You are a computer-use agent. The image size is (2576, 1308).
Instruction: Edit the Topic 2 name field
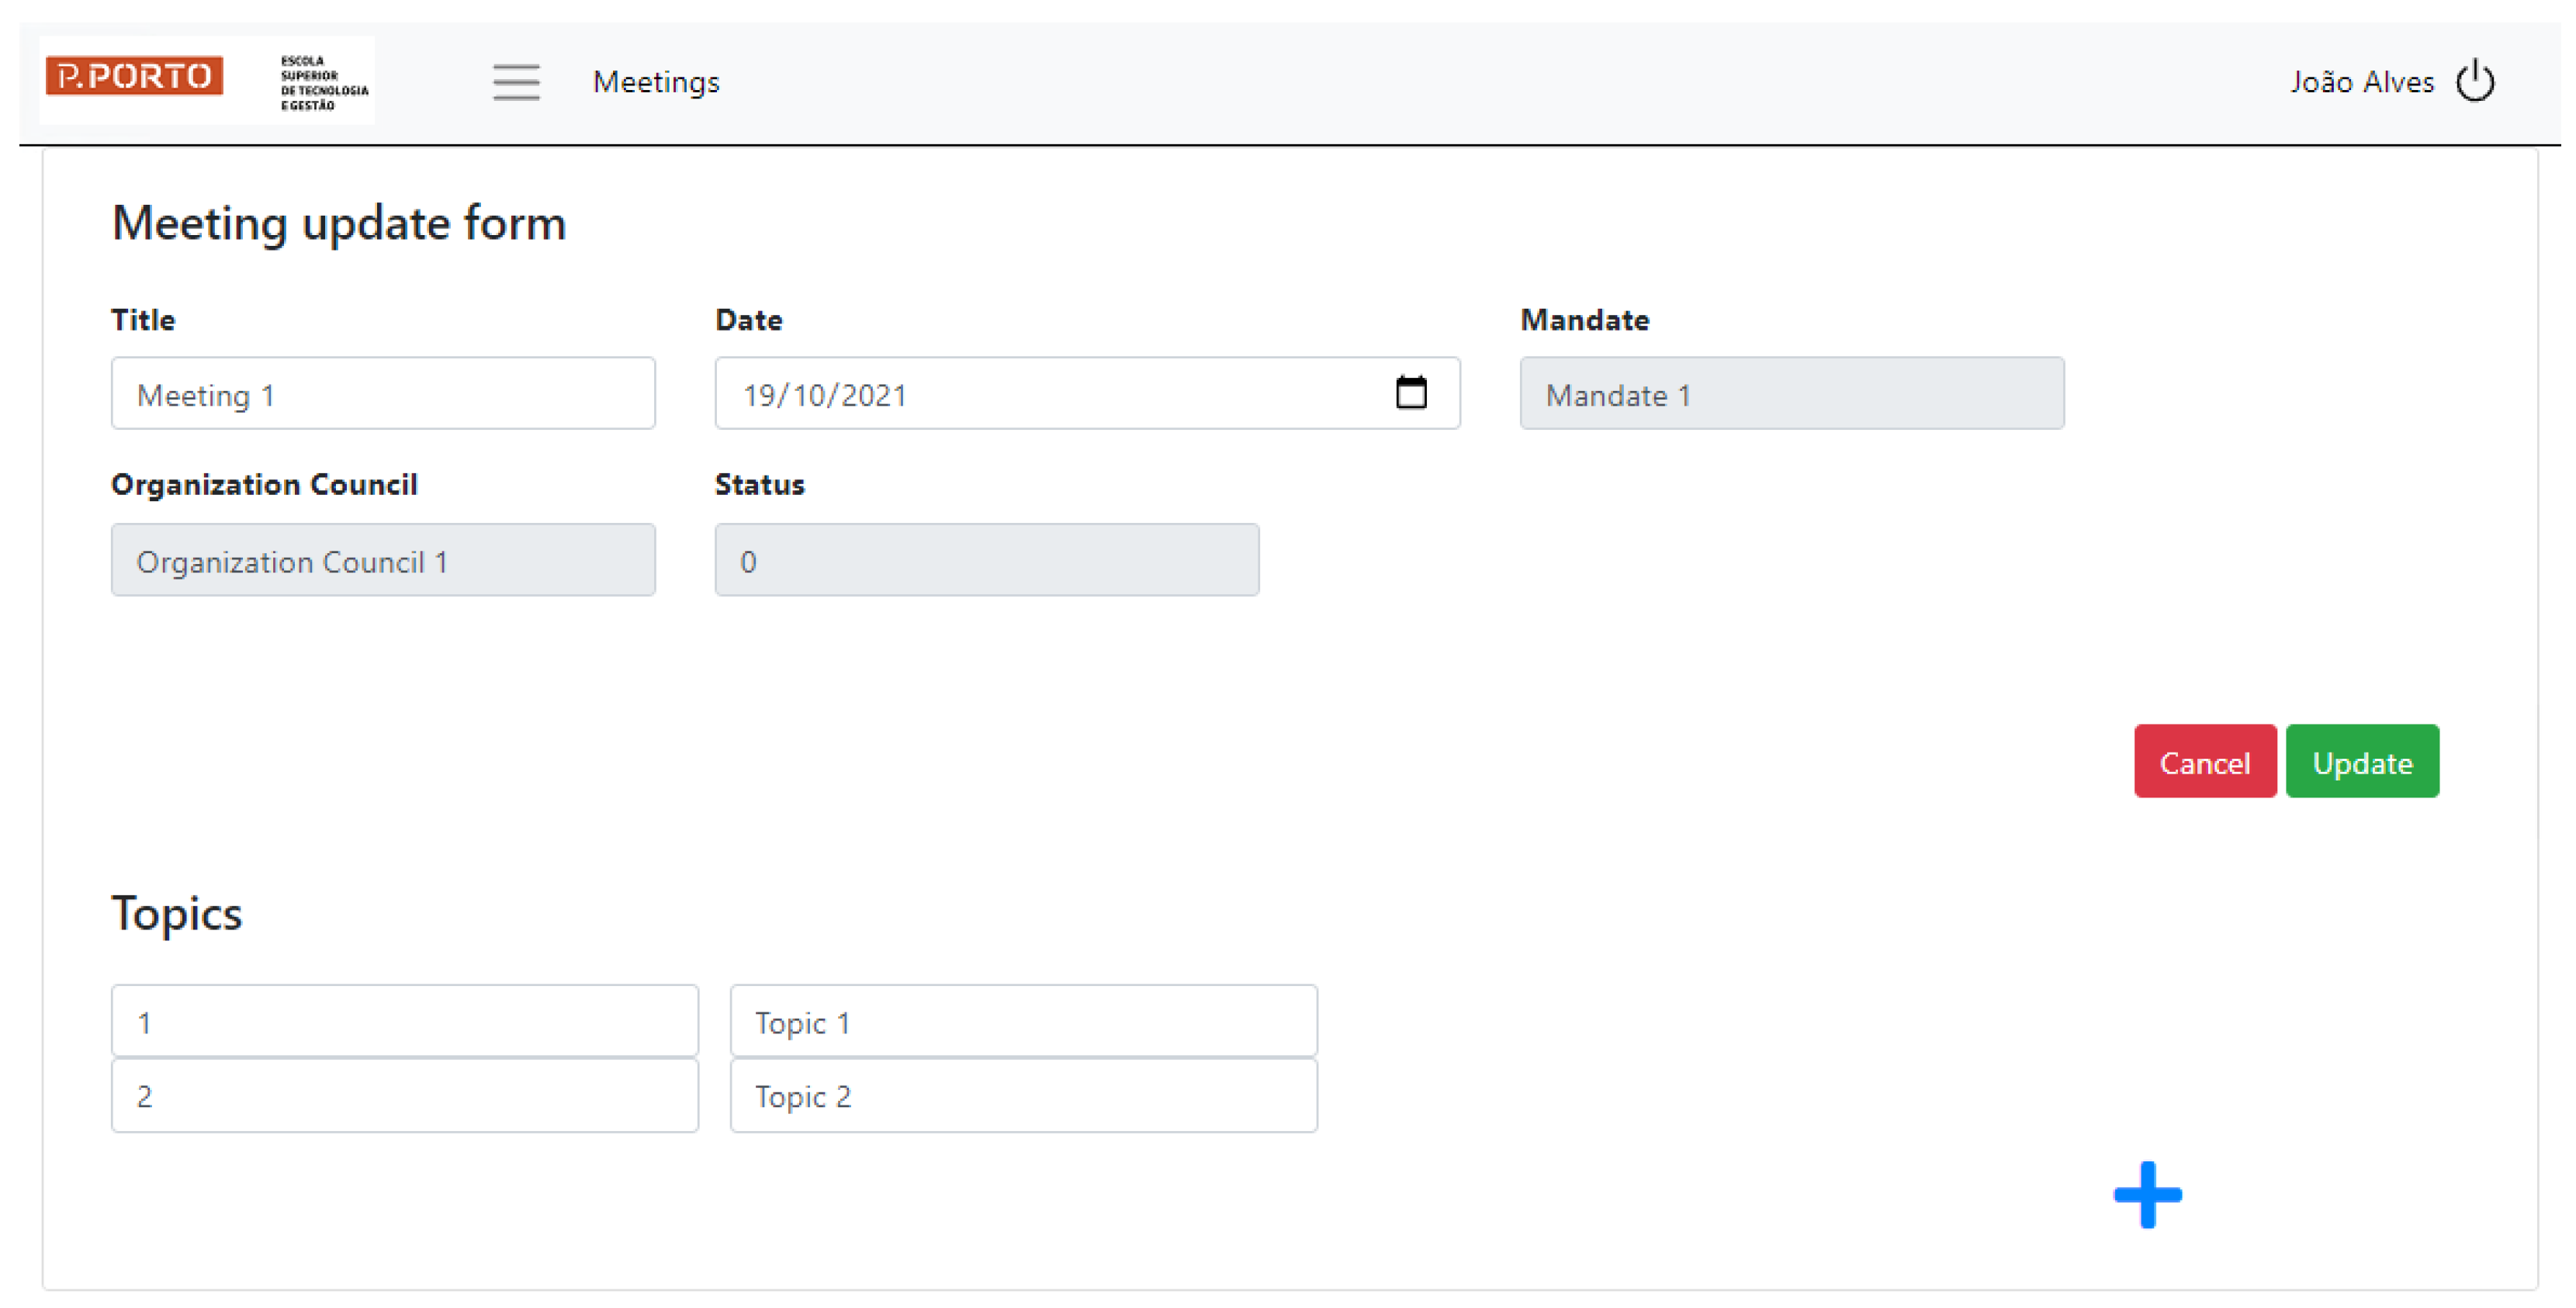pos(1023,1095)
